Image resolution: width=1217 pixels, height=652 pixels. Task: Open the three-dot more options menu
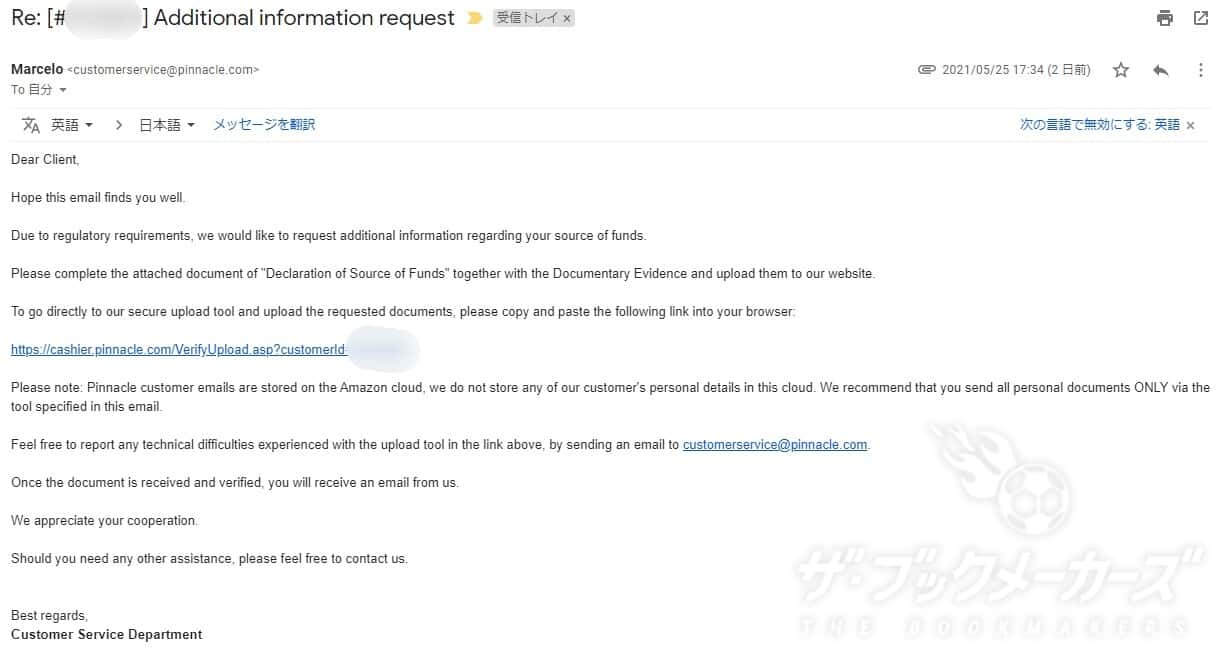[x=1201, y=70]
